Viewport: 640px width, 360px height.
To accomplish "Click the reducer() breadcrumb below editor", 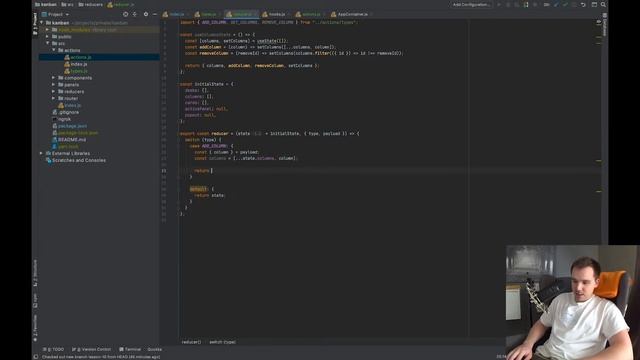I will (191, 342).
